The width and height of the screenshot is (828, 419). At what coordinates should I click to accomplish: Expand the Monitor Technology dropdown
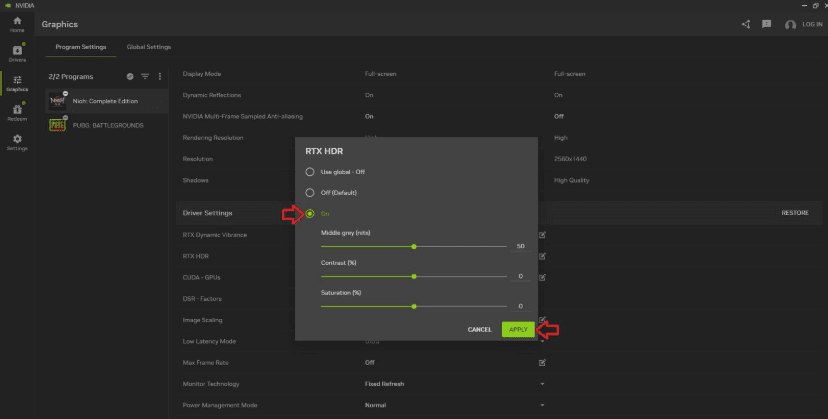542,384
